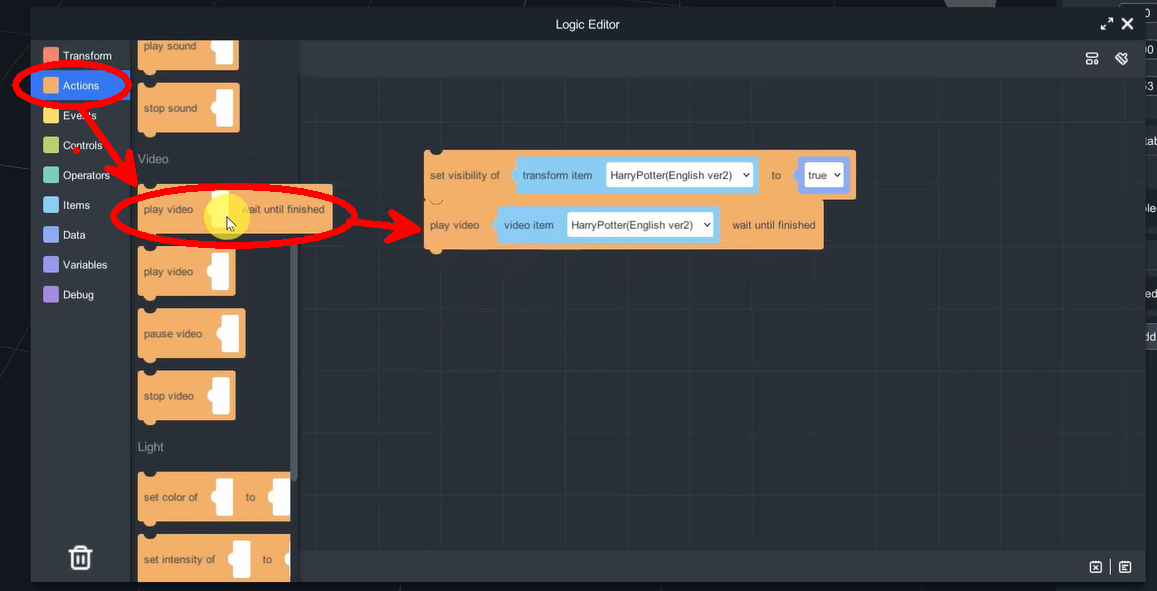Click the bottom-right boxed X icon
Image resolution: width=1157 pixels, height=591 pixels.
click(1096, 567)
